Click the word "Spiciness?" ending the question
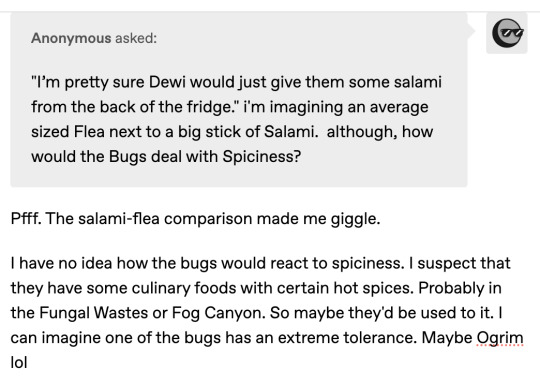Screen dimensions: 540x384 pyautogui.click(x=262, y=157)
